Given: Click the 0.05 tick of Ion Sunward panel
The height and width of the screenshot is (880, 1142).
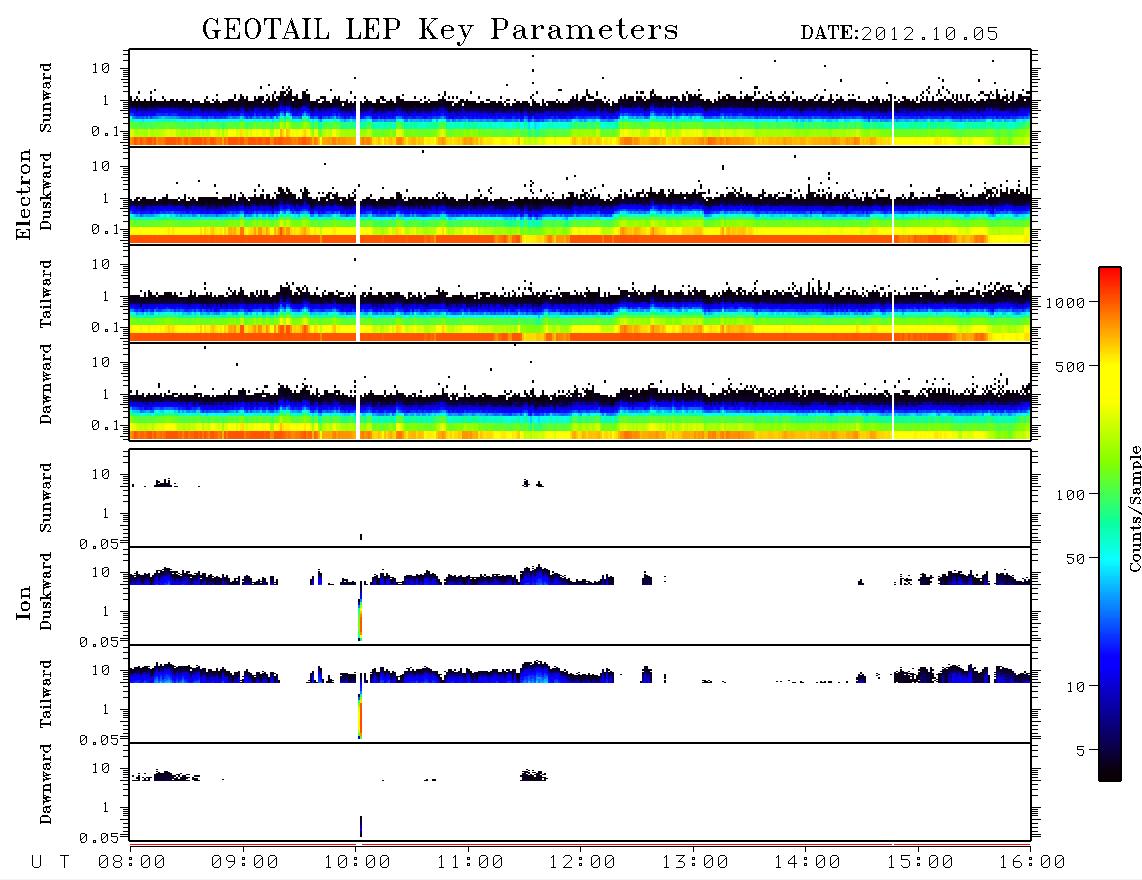Looking at the screenshot, I should (x=98, y=544).
